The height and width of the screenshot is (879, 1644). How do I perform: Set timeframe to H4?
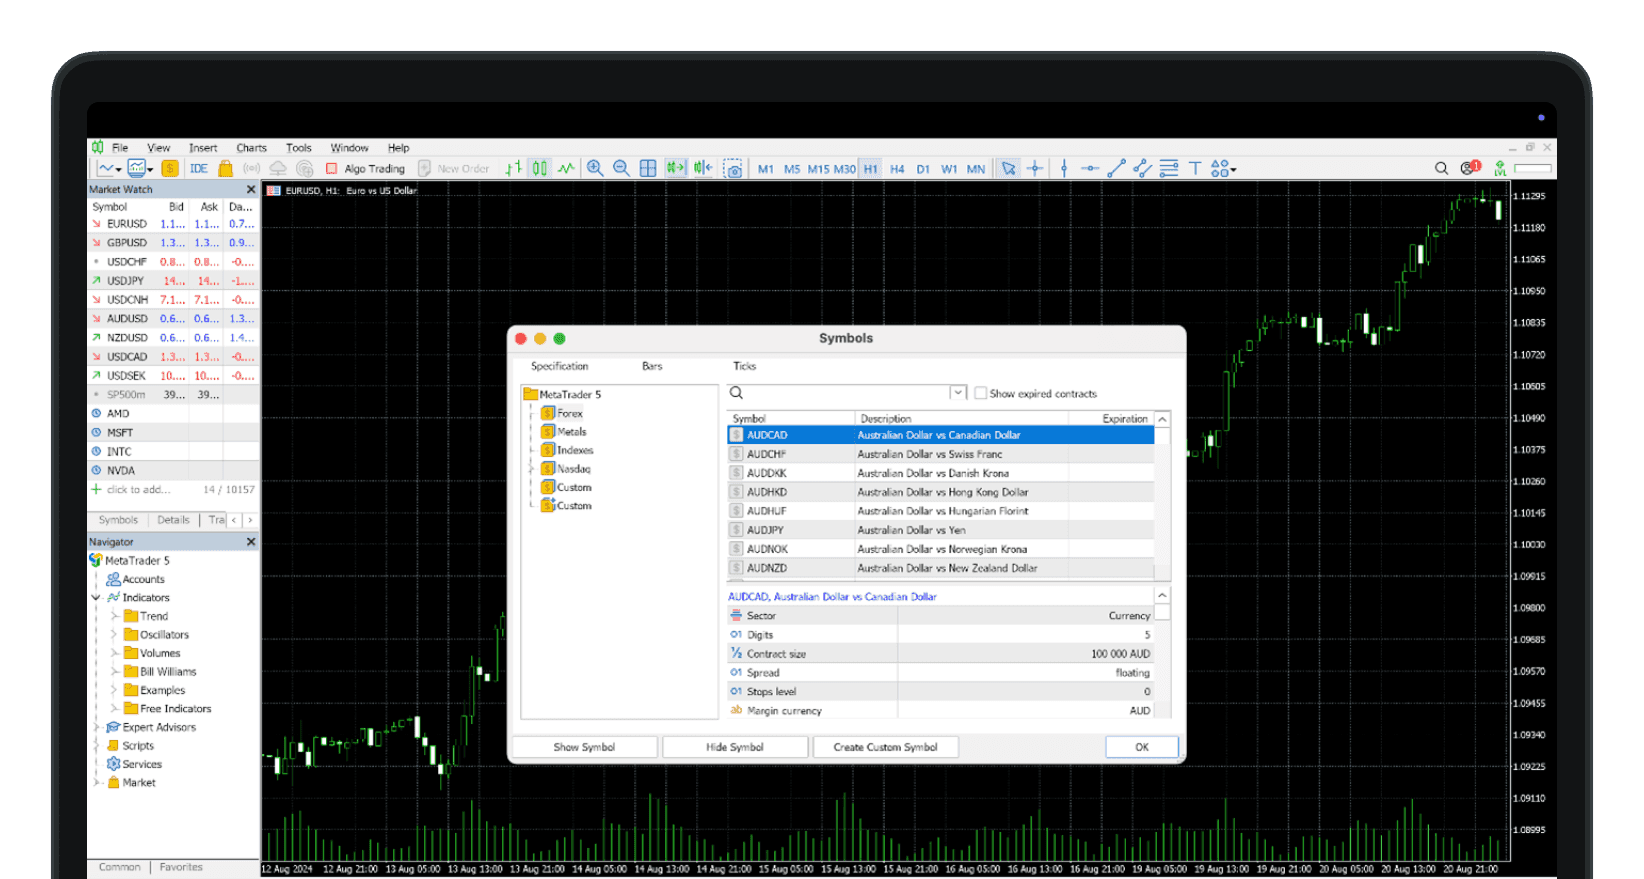tap(897, 169)
